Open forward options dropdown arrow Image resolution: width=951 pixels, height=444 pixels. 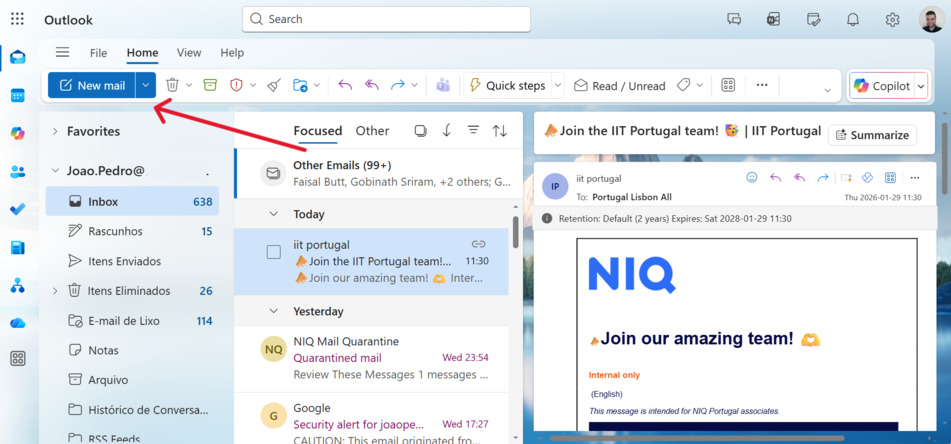click(414, 86)
